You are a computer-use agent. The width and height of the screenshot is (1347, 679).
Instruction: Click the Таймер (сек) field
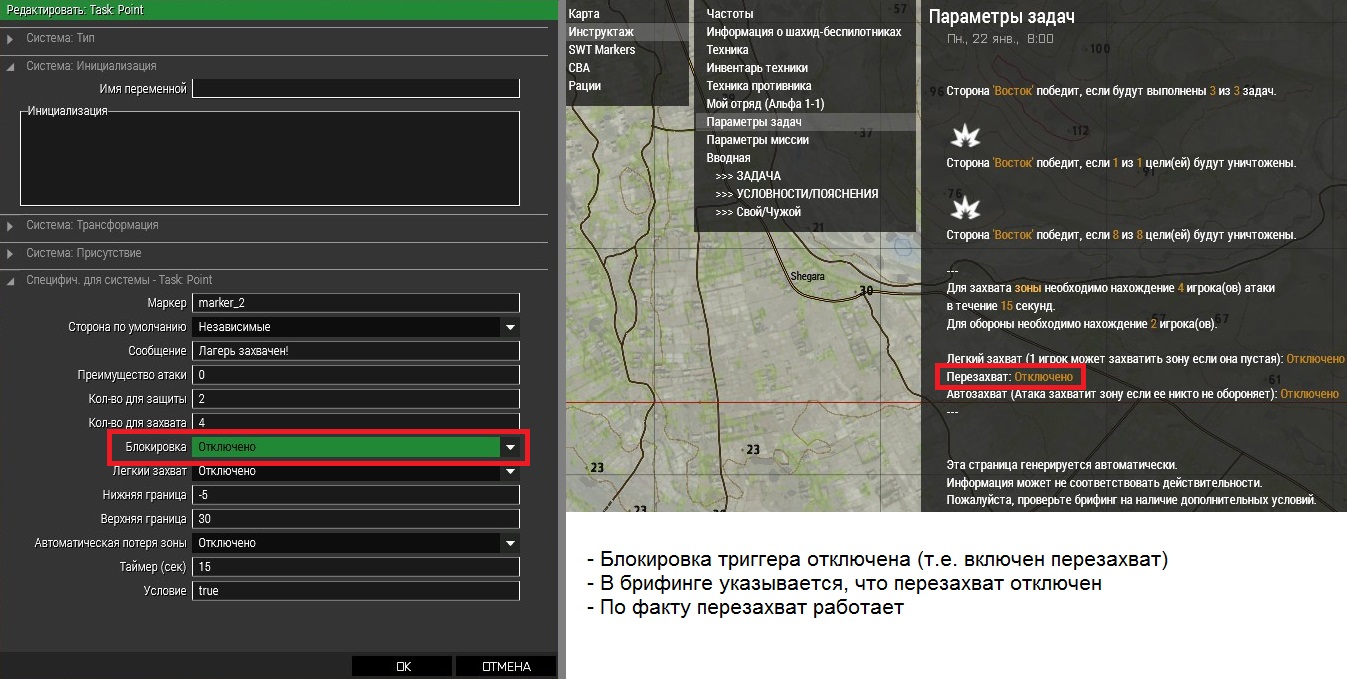pyautogui.click(x=355, y=567)
